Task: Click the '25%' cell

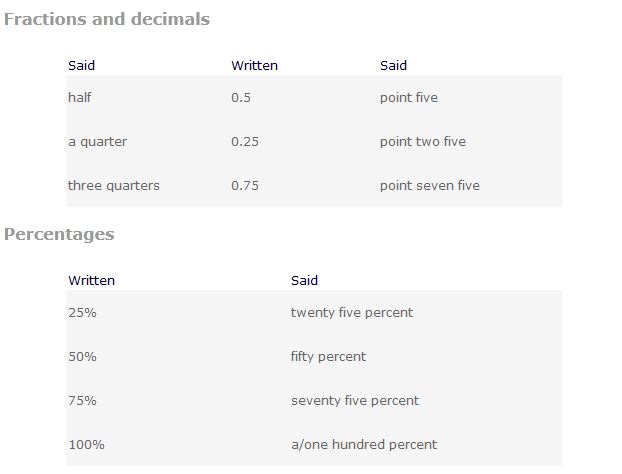Action: [82, 312]
